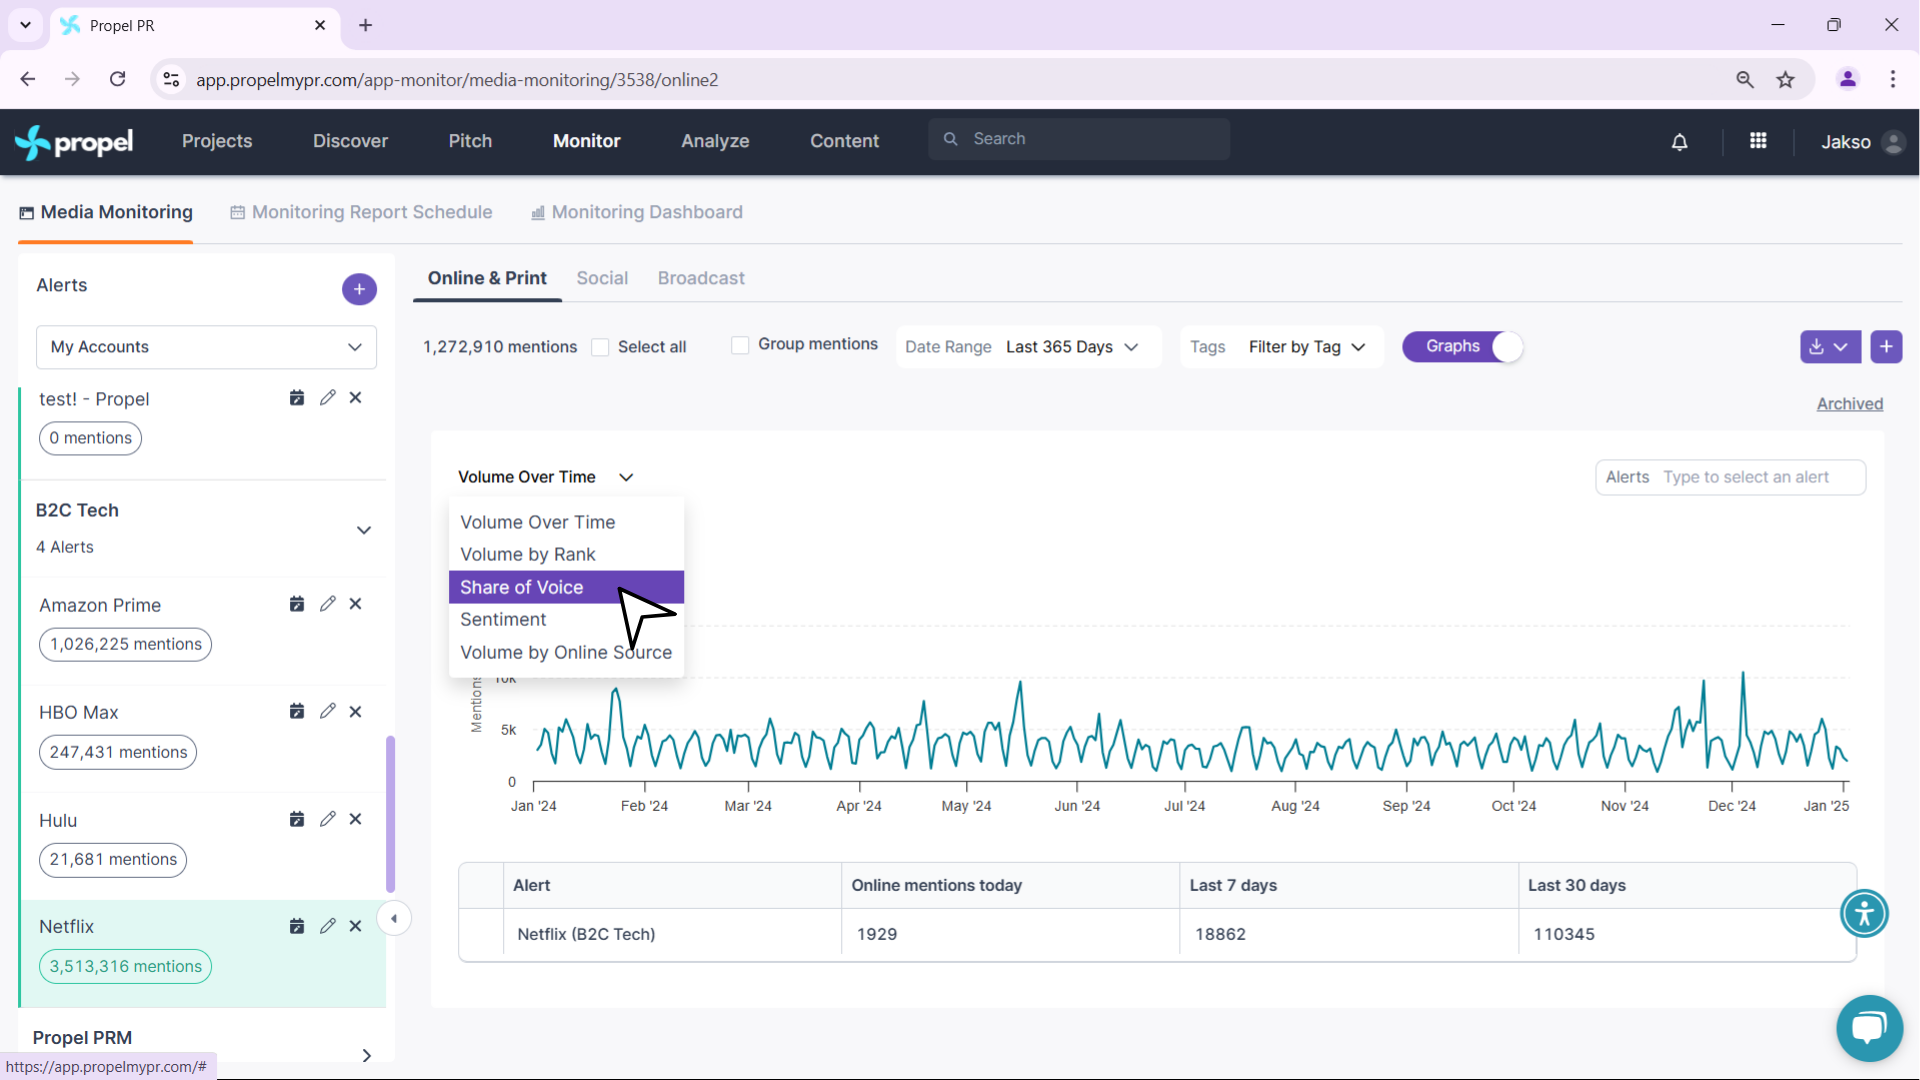Open Jakso user profile avatar
The height and width of the screenshot is (1080, 1920).
[1893, 142]
